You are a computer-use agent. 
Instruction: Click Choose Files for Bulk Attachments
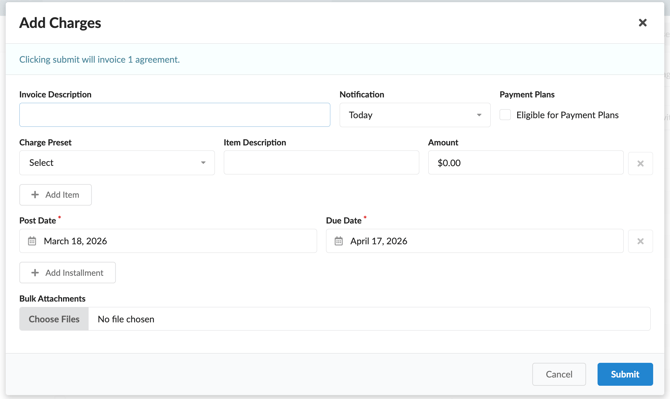(54, 319)
